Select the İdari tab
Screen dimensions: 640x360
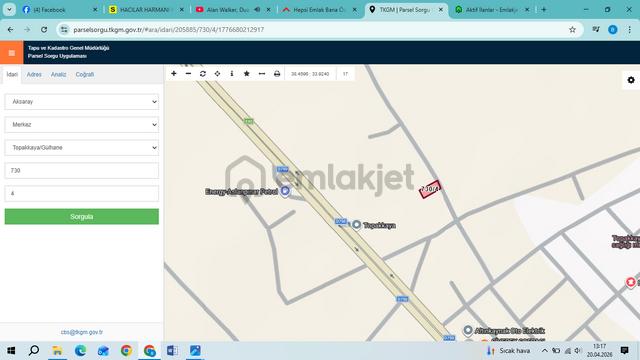(x=12, y=74)
